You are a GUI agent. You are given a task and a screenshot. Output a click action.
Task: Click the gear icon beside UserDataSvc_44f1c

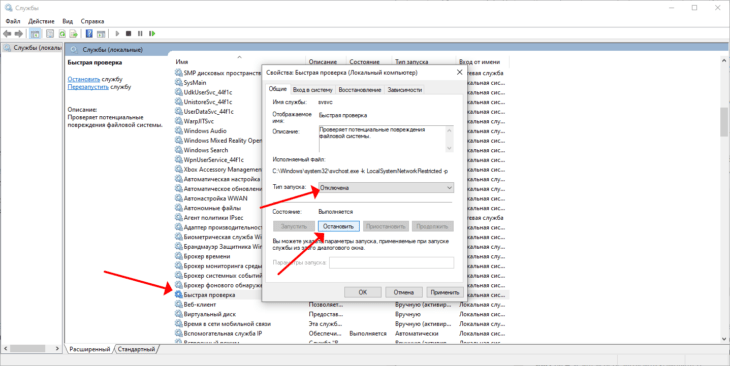(178, 111)
